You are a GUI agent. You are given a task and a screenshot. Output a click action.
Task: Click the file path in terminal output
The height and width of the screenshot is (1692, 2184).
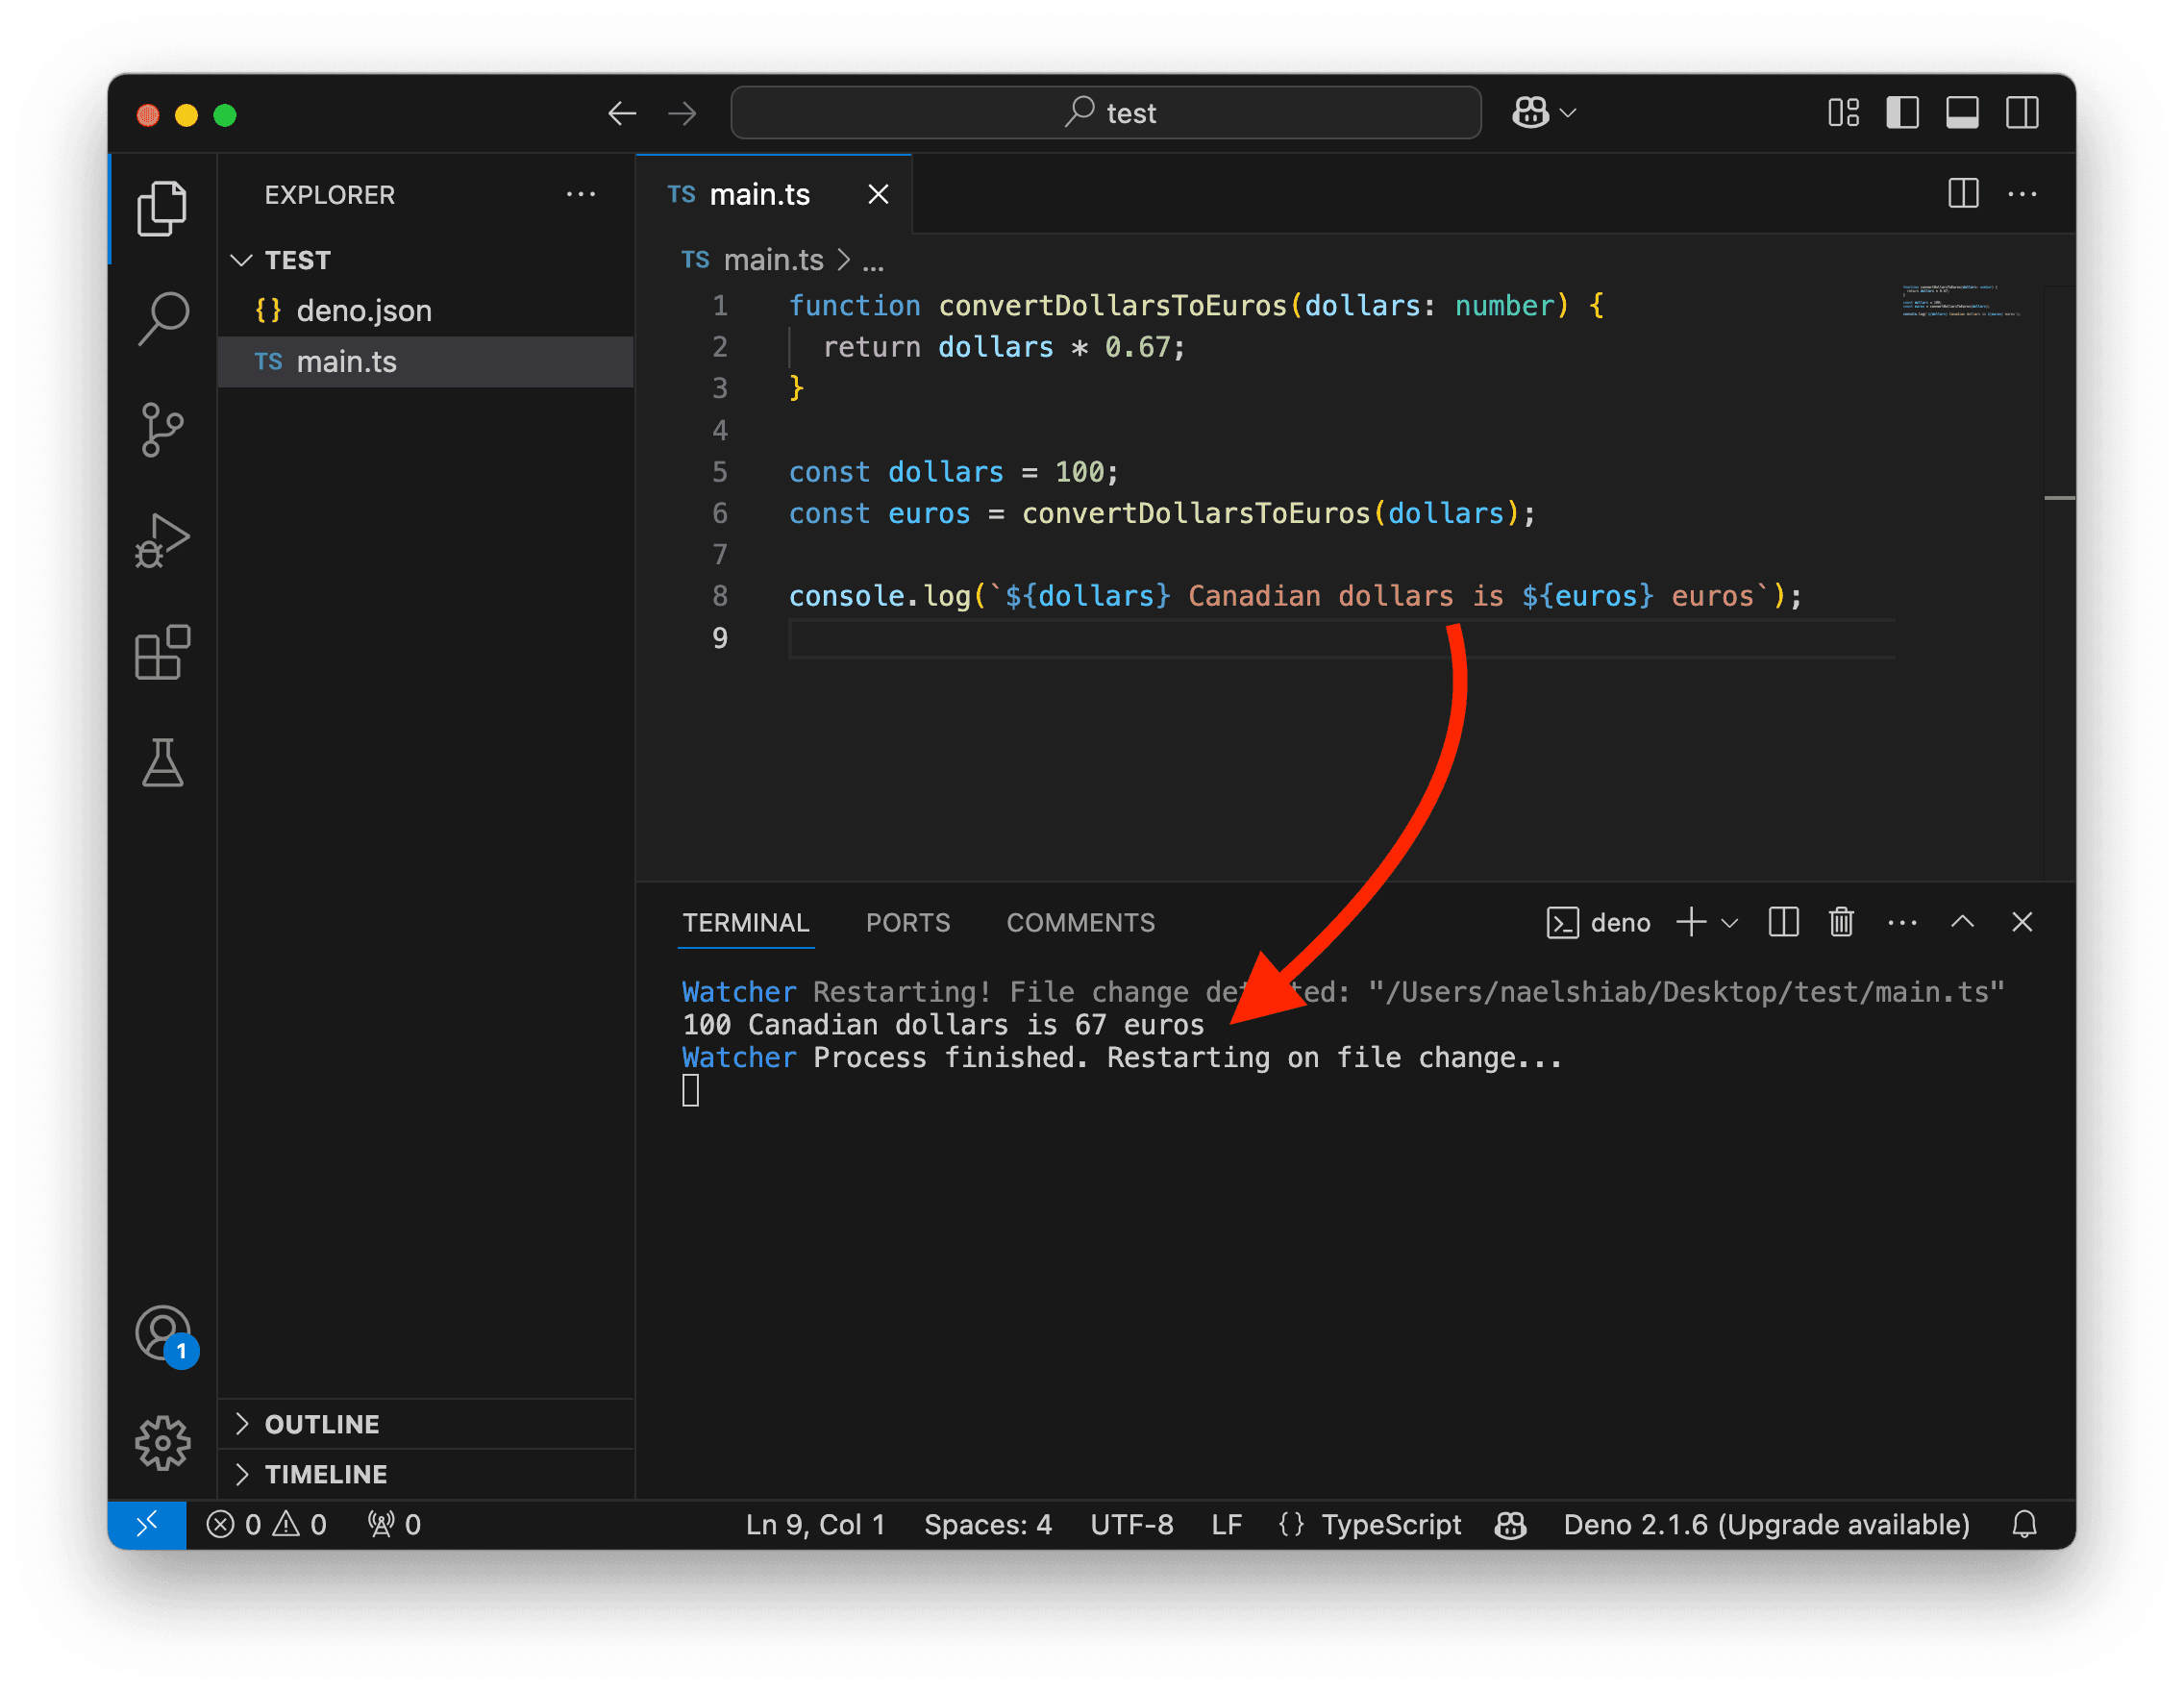(1686, 992)
